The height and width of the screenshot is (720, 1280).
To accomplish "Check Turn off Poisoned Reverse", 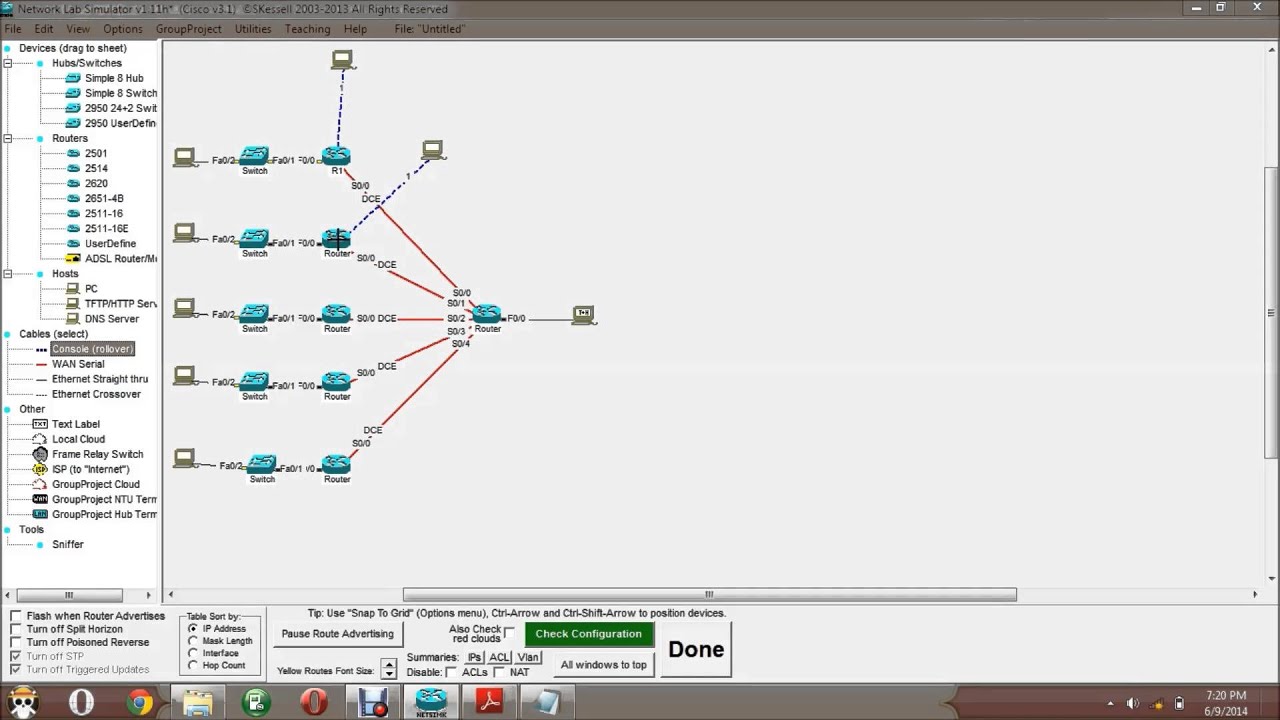I will (15, 642).
